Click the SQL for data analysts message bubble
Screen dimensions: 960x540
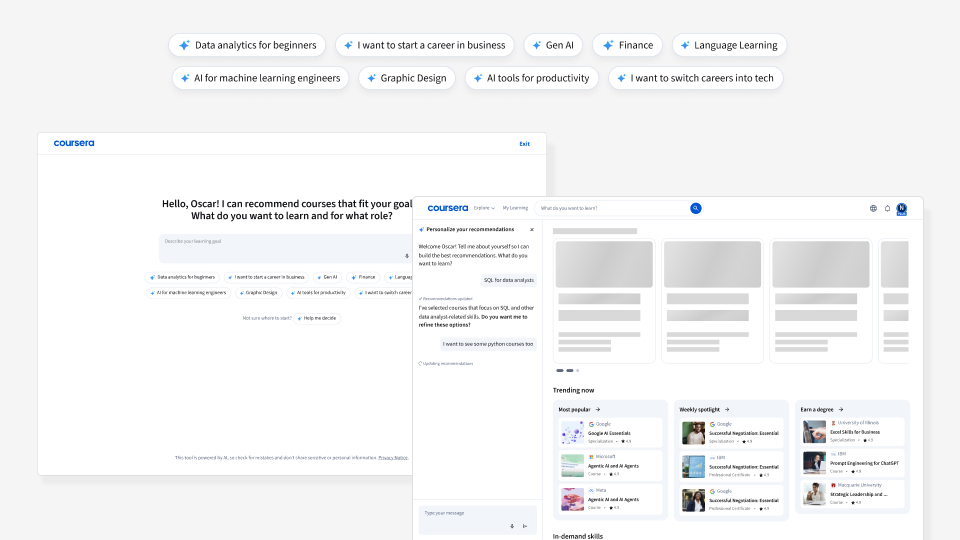[x=509, y=280]
